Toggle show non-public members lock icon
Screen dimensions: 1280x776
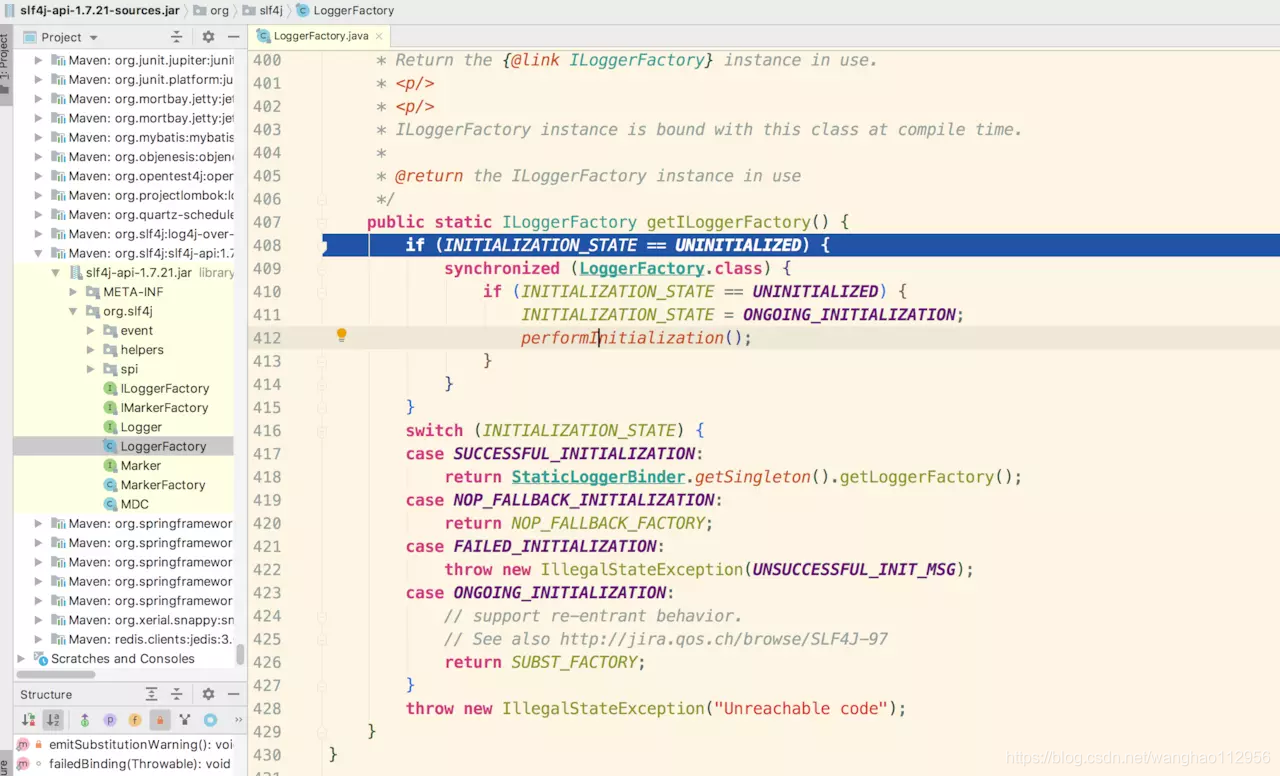coord(159,720)
